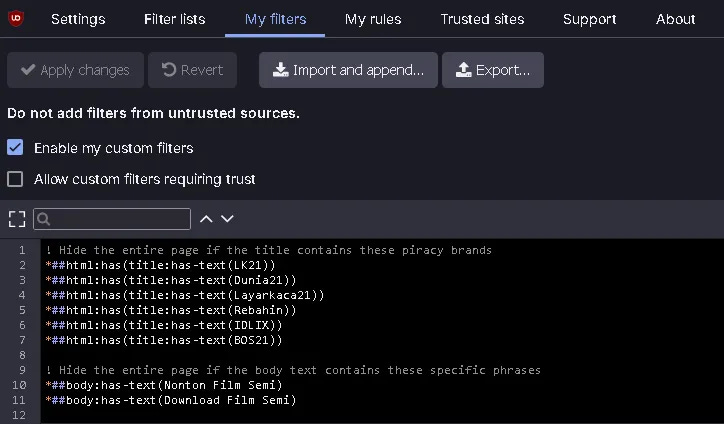Click the body text phrases comment line
This screenshot has width=724, height=424.
pyautogui.click(x=293, y=370)
